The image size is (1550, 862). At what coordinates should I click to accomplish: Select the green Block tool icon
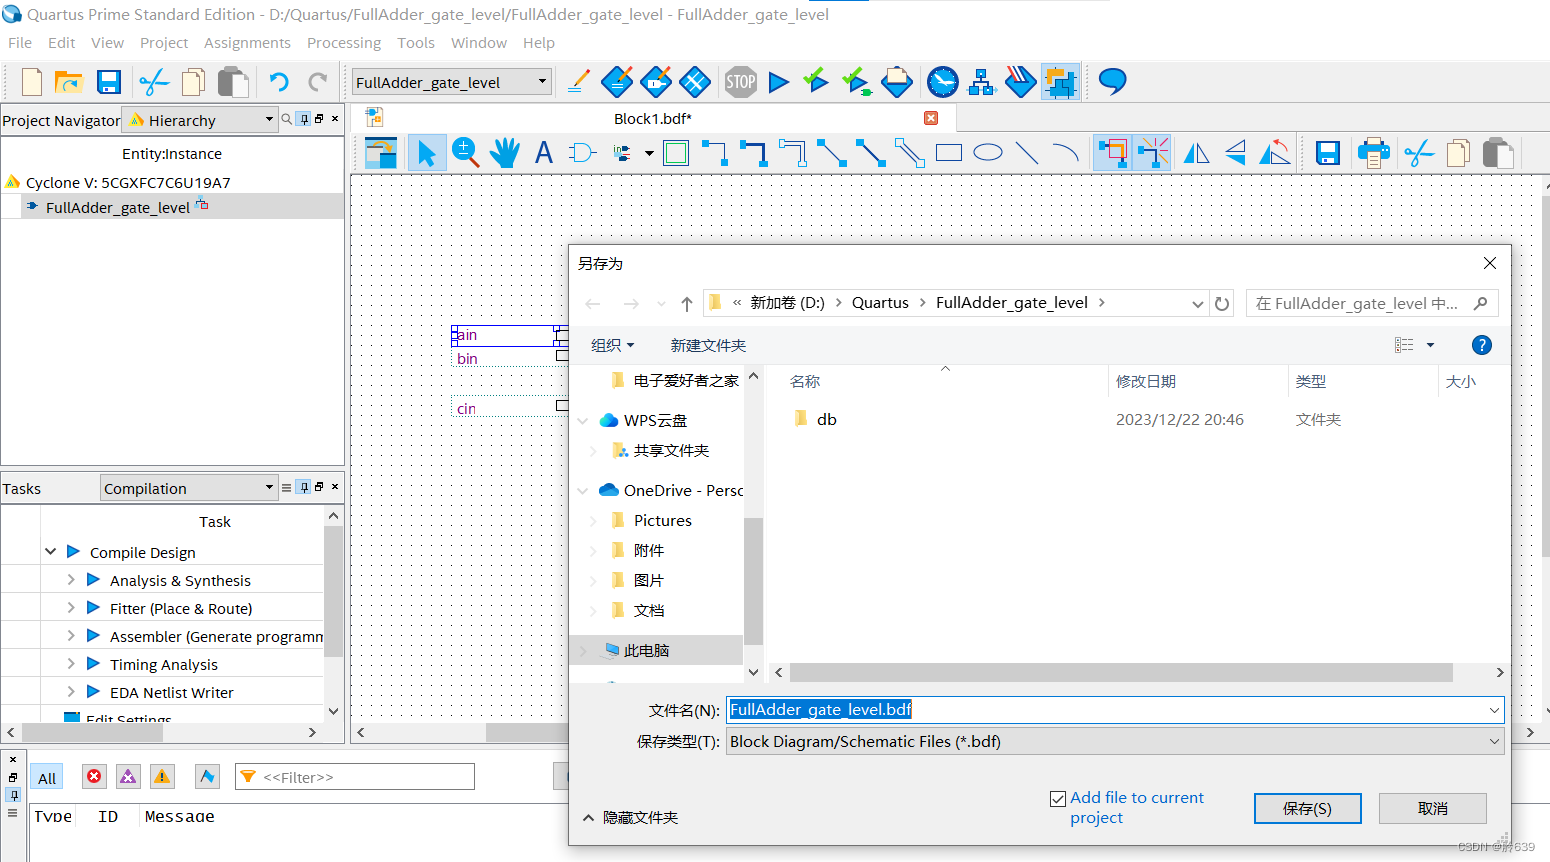pyautogui.click(x=676, y=153)
